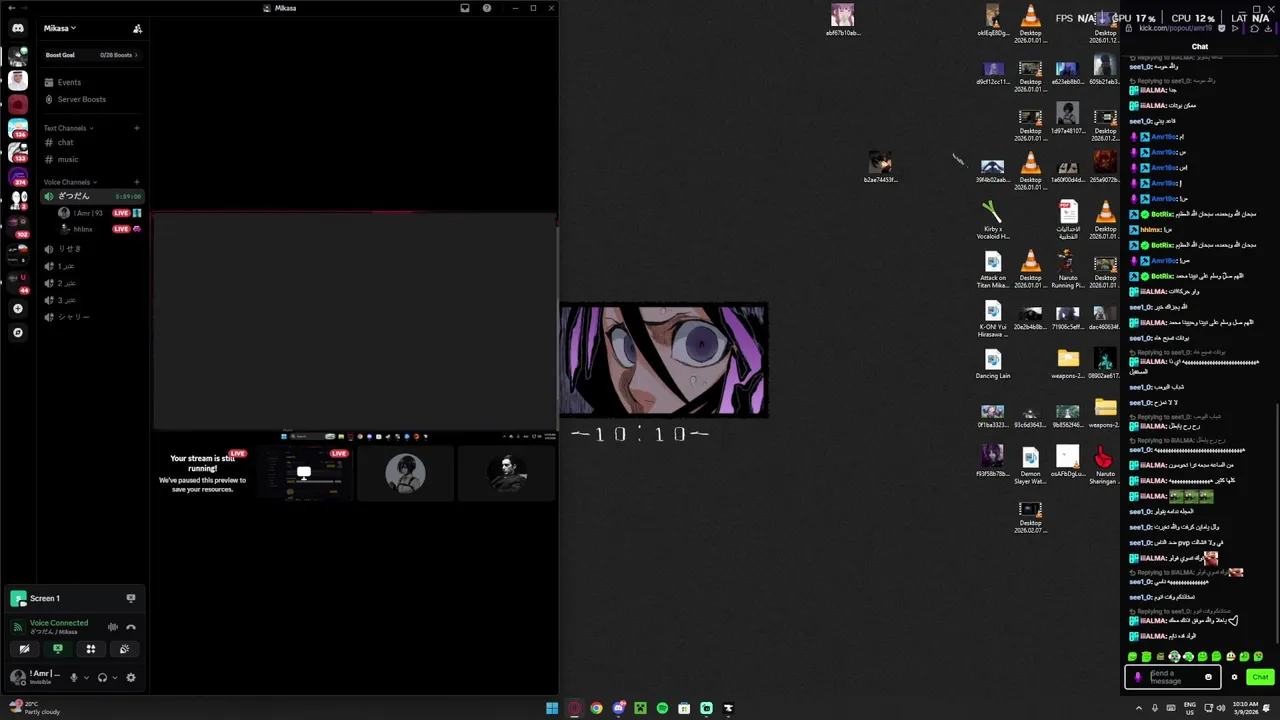Switch the ENG US input language
This screenshot has width=1280, height=720.
[x=1189, y=708]
